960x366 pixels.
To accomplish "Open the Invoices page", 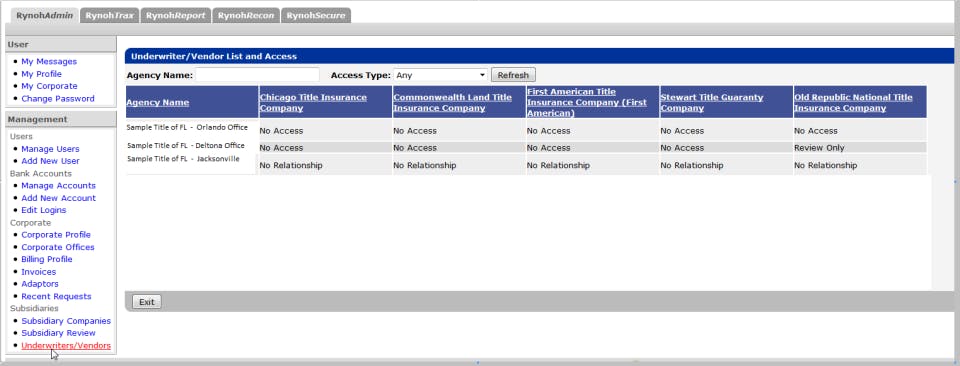I will [39, 272].
